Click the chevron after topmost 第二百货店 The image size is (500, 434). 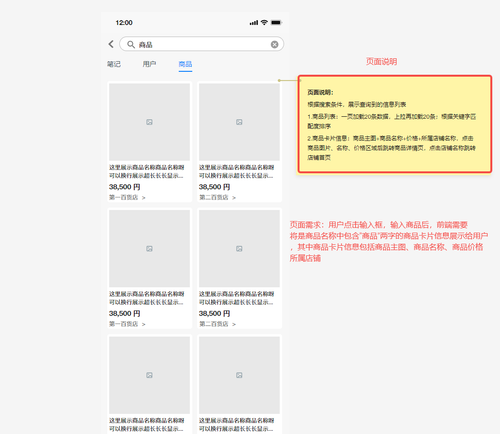pos(234,198)
